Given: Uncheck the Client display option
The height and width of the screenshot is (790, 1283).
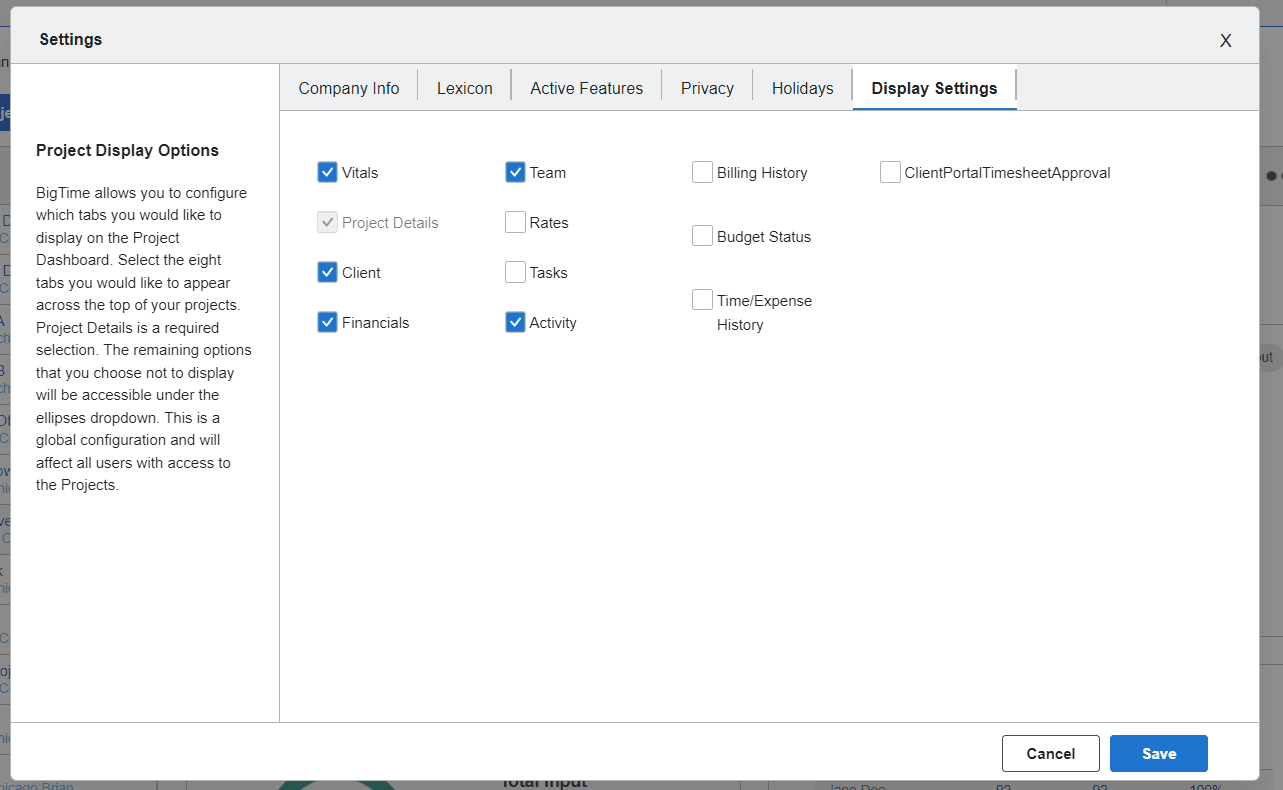Looking at the screenshot, I should point(327,272).
